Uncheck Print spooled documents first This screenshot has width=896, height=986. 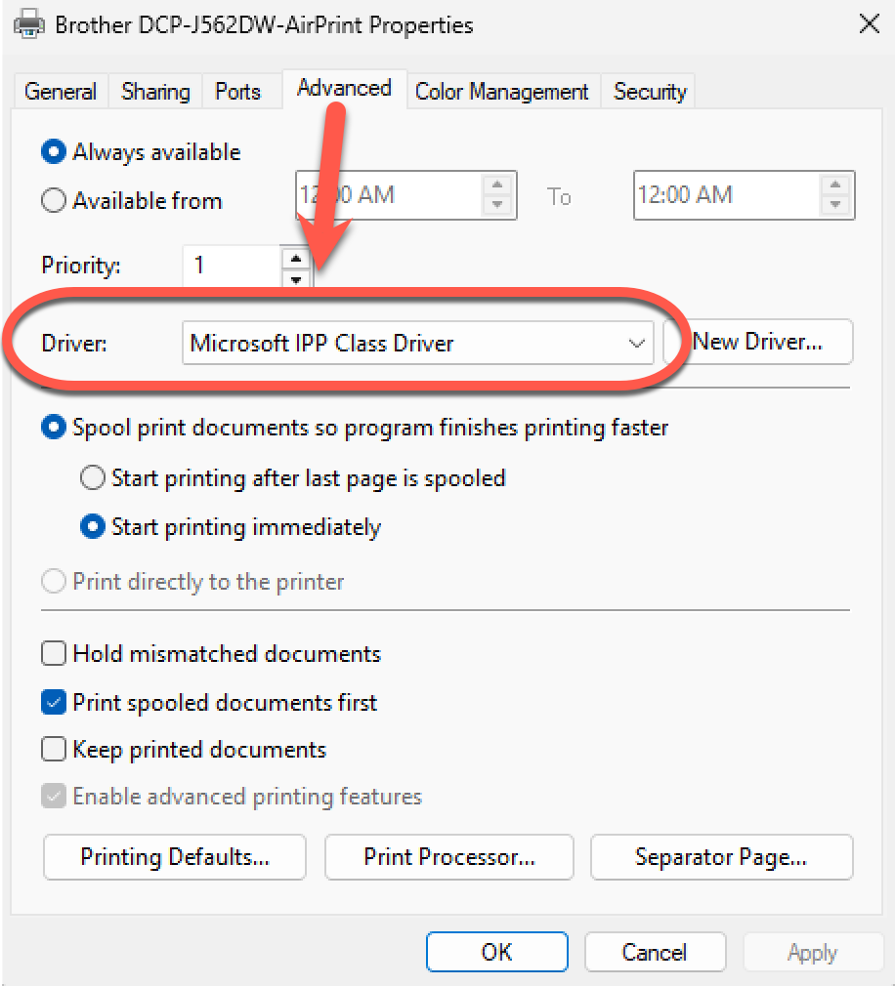(x=53, y=703)
